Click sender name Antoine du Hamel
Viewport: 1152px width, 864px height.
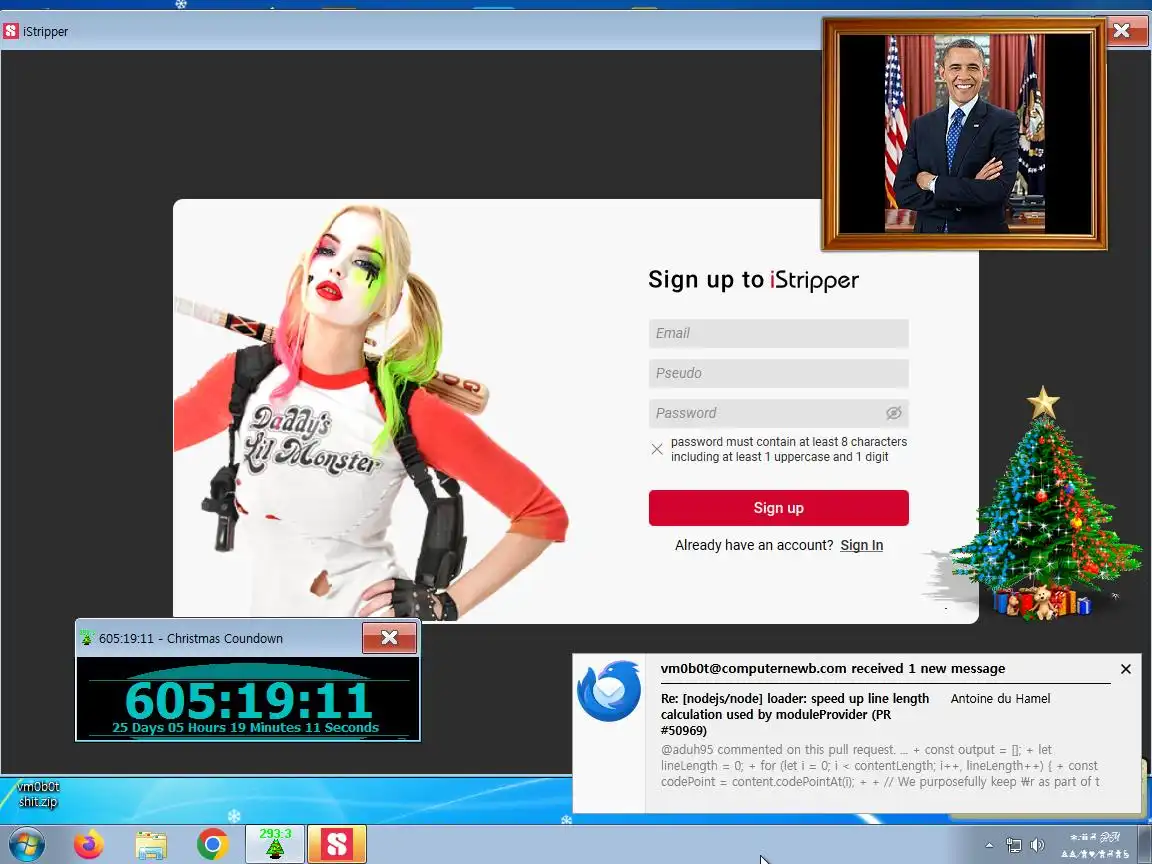pos(1000,699)
